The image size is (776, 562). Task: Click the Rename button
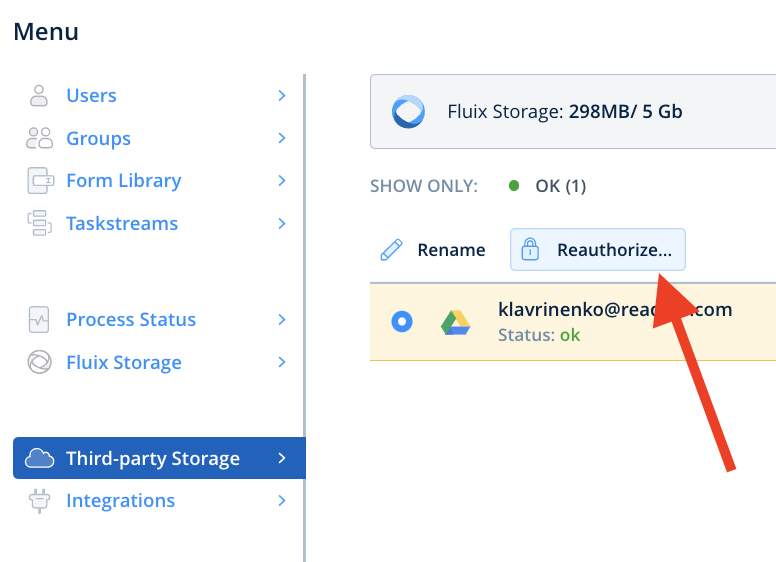[x=433, y=250]
